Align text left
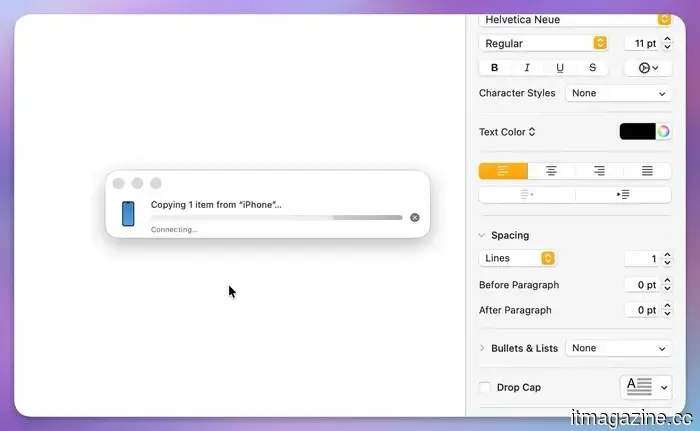Image resolution: width=700 pixels, height=431 pixels. click(x=503, y=171)
